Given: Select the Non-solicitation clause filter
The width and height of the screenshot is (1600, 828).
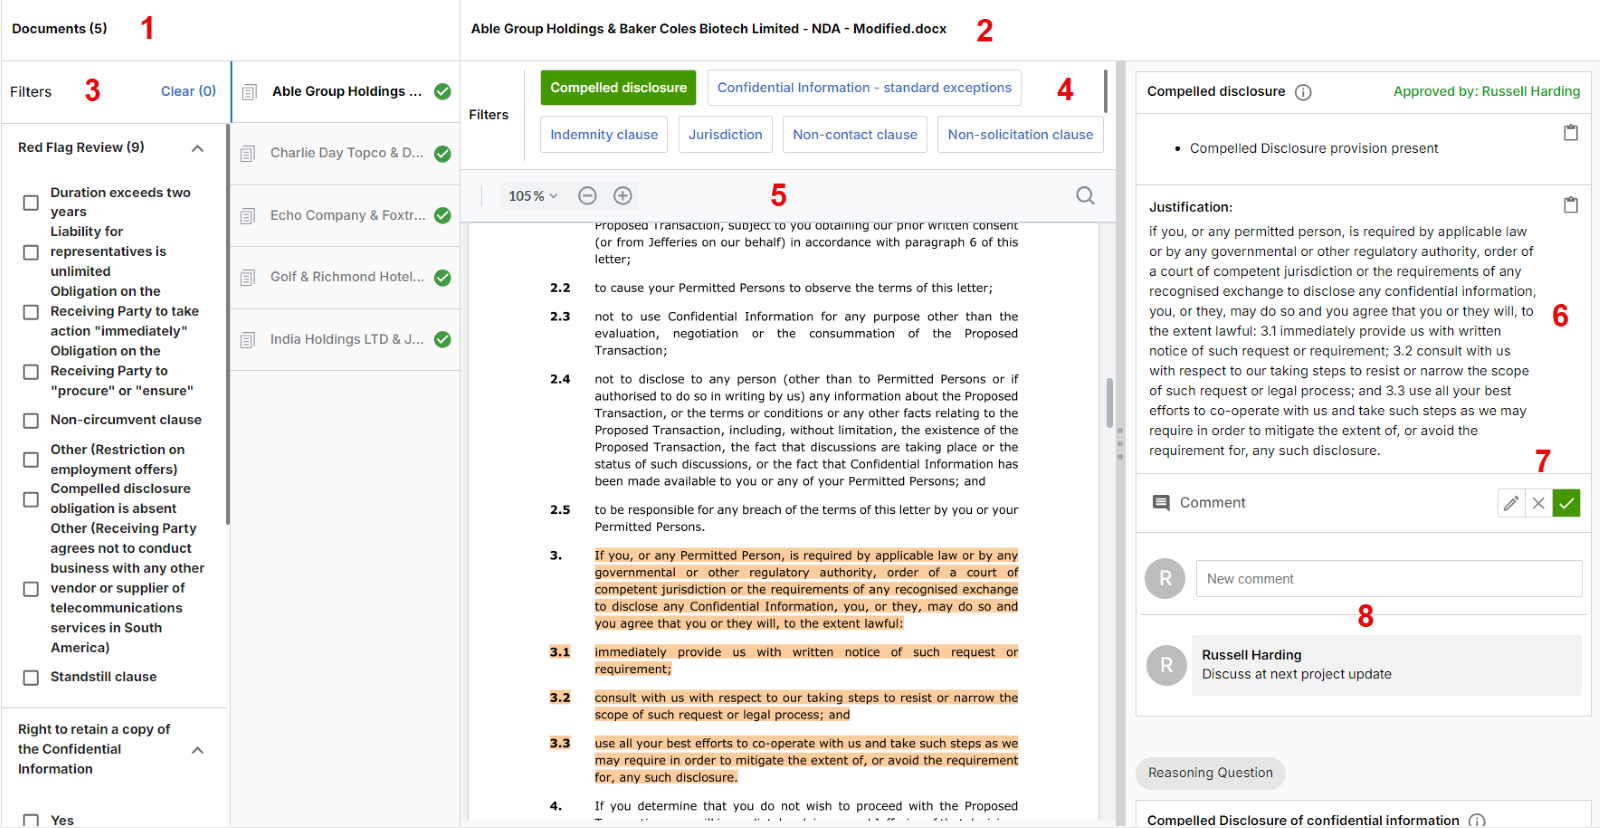Looking at the screenshot, I should click(x=1020, y=135).
